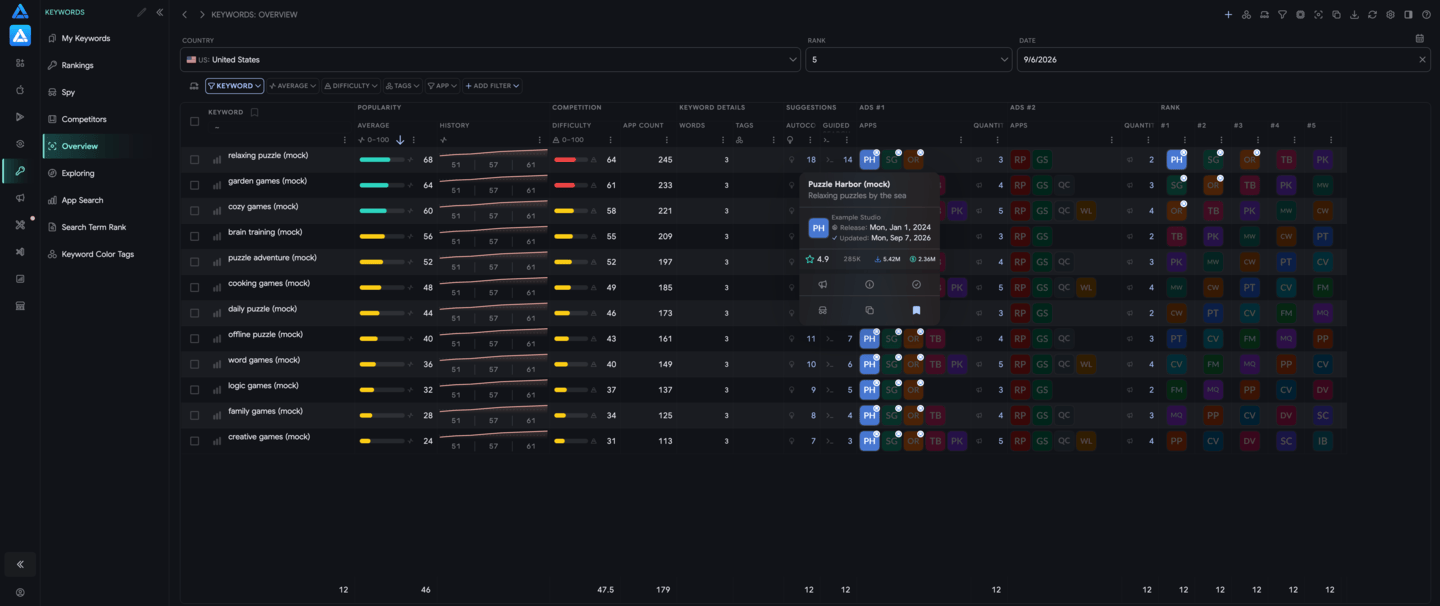
Task: Click the PH app badge in relaxing puzzle Ads #1
Action: (x=869, y=160)
